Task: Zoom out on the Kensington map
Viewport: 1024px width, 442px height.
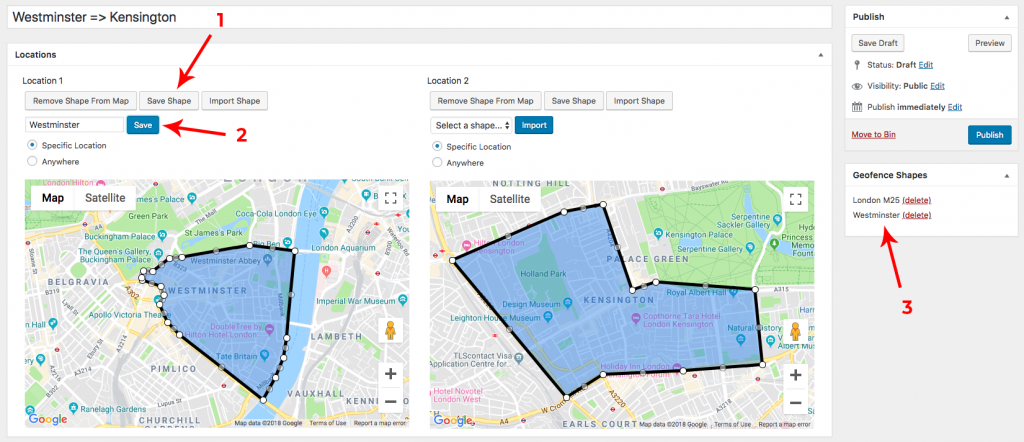Action: (795, 403)
